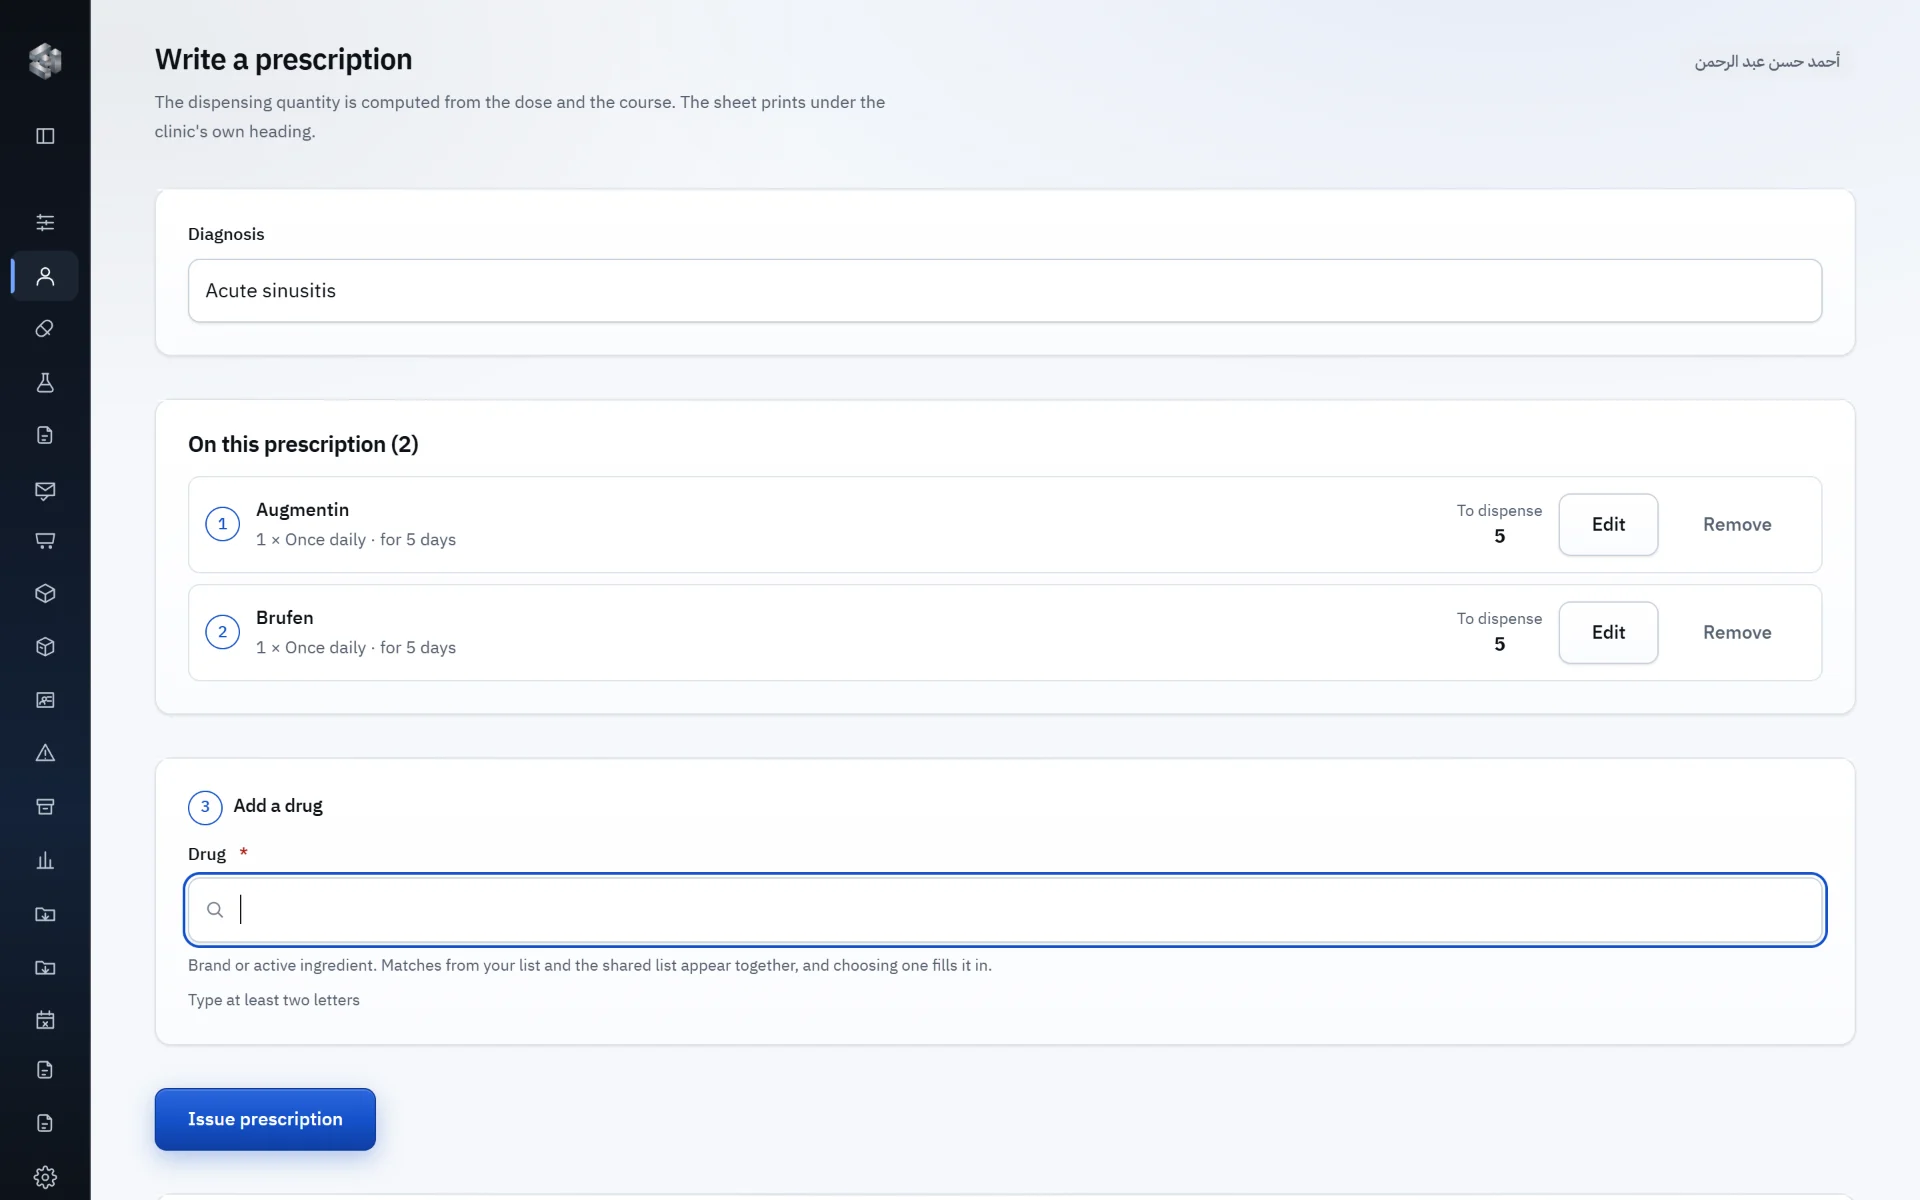Image resolution: width=1920 pixels, height=1200 pixels.
Task: Open the shopping cart icon
Action: point(45,541)
